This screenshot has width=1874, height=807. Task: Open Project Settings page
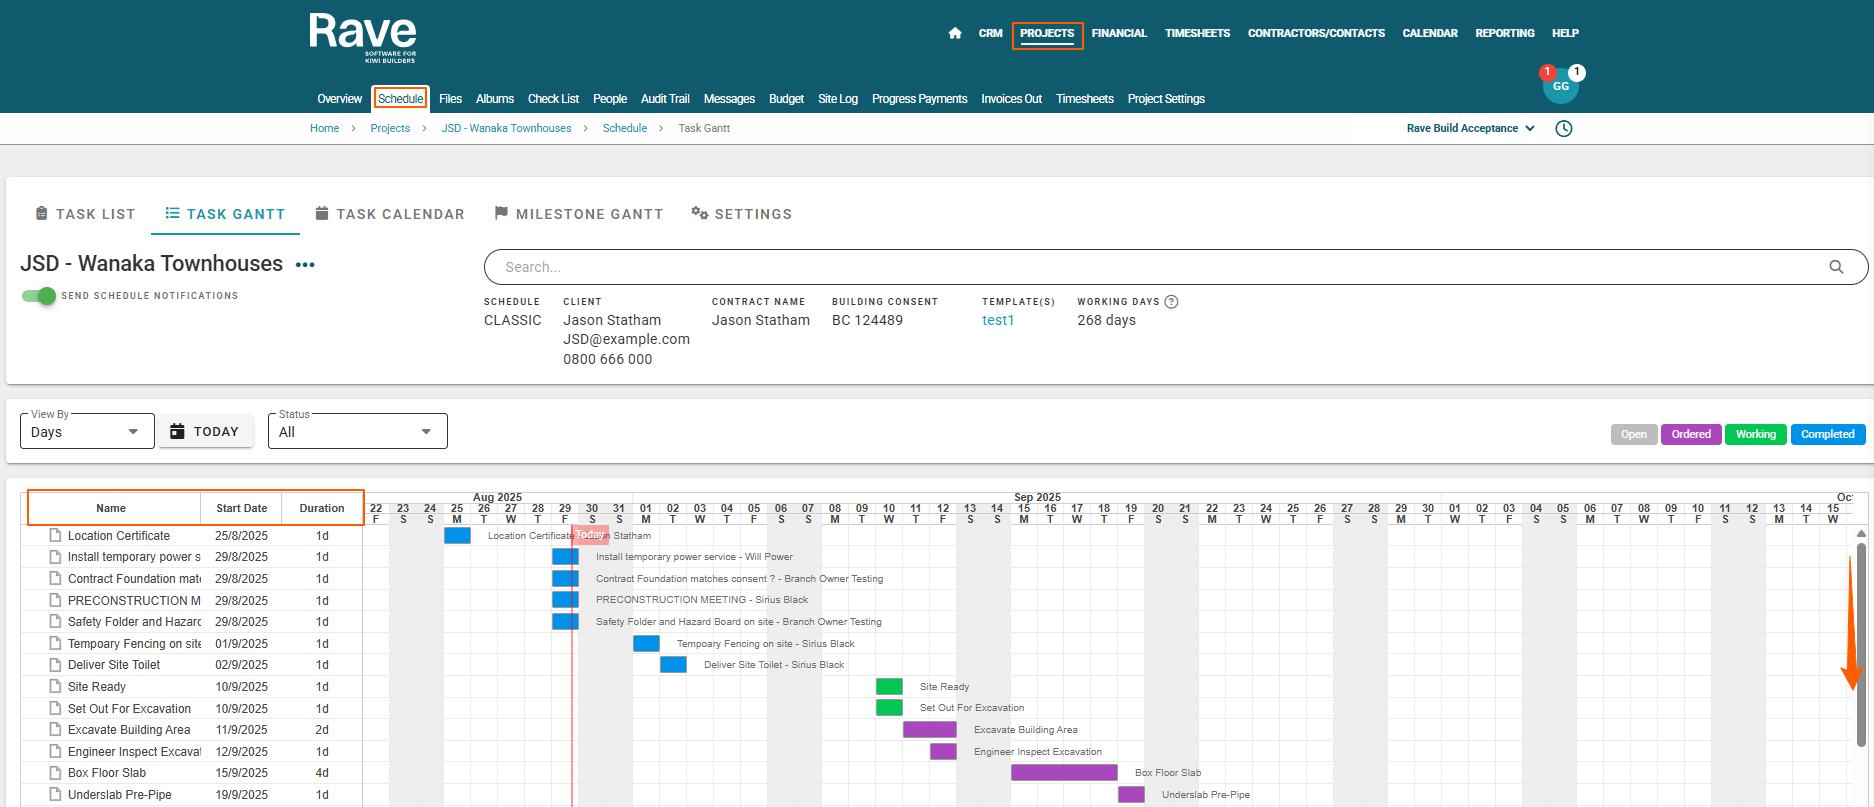(x=1166, y=99)
